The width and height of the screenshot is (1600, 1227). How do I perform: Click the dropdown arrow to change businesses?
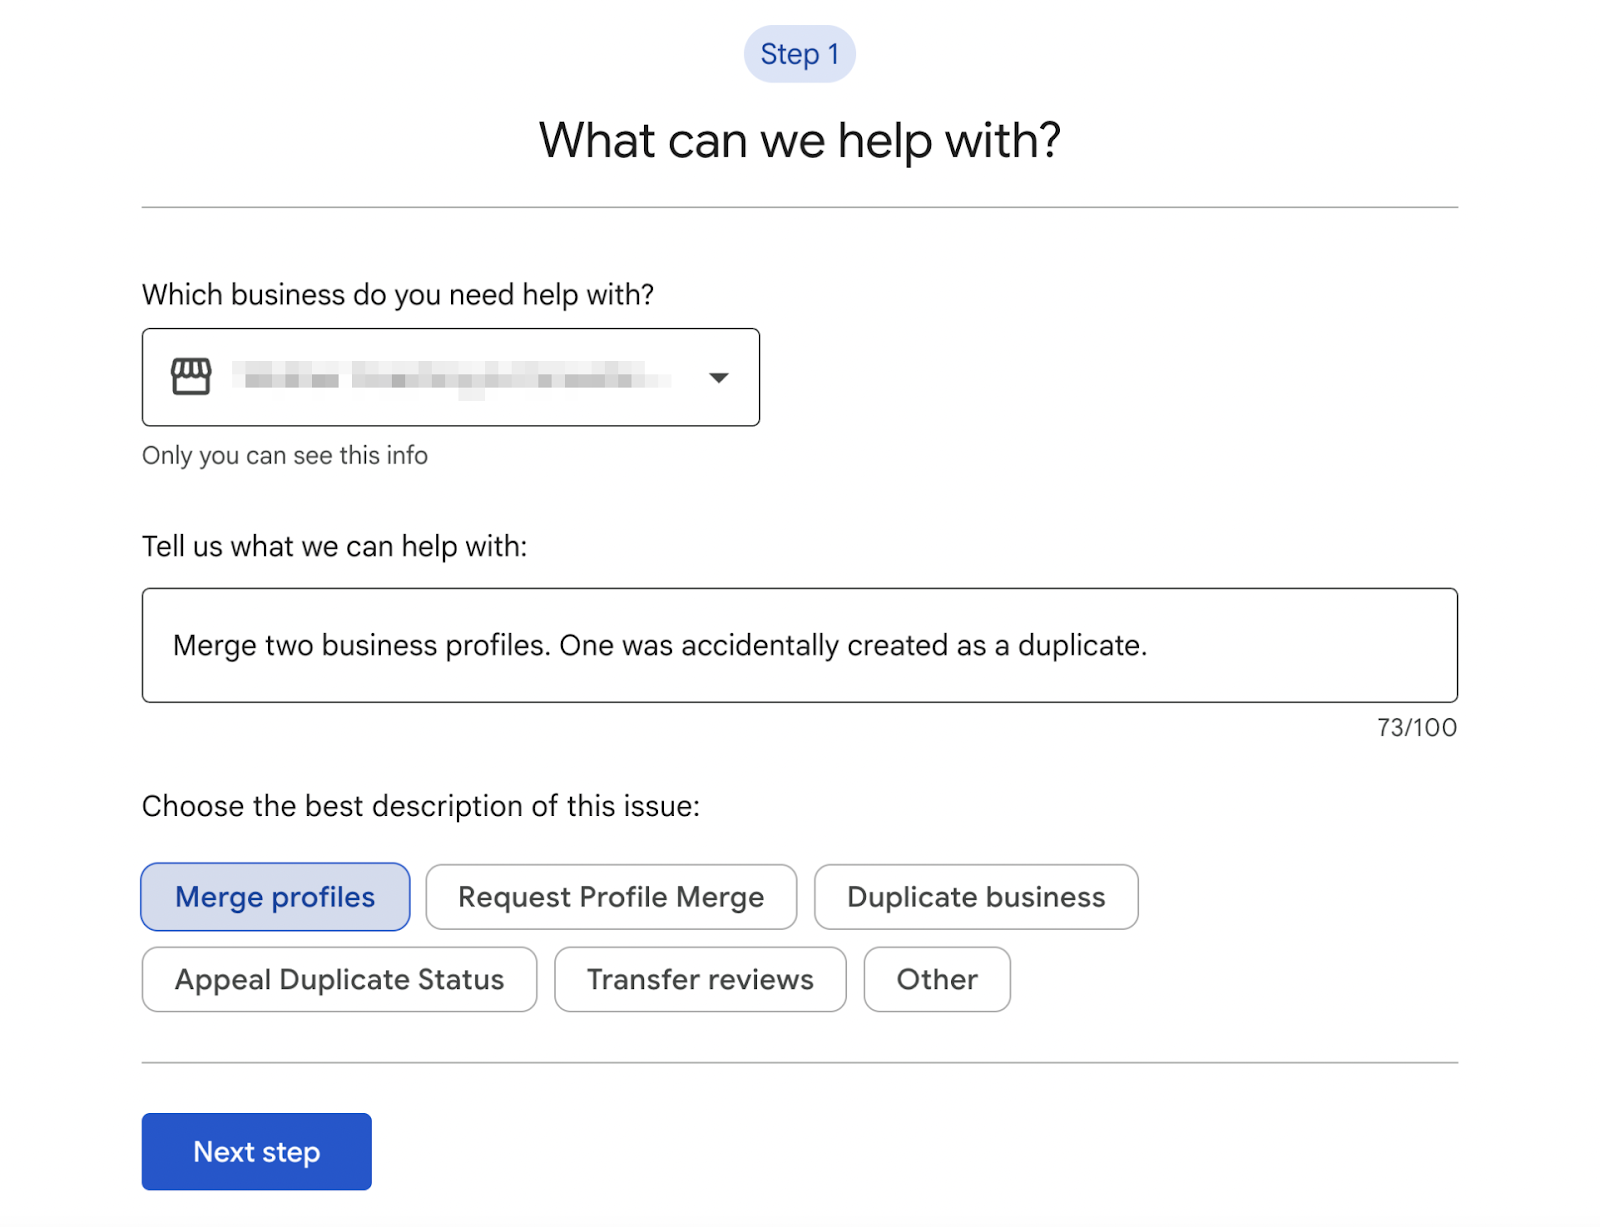click(x=719, y=378)
